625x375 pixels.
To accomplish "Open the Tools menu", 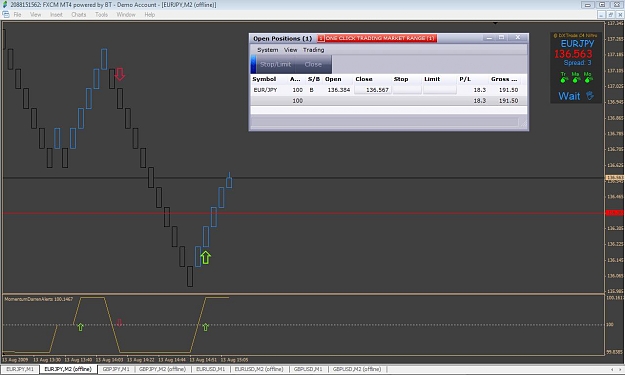I will (101, 15).
